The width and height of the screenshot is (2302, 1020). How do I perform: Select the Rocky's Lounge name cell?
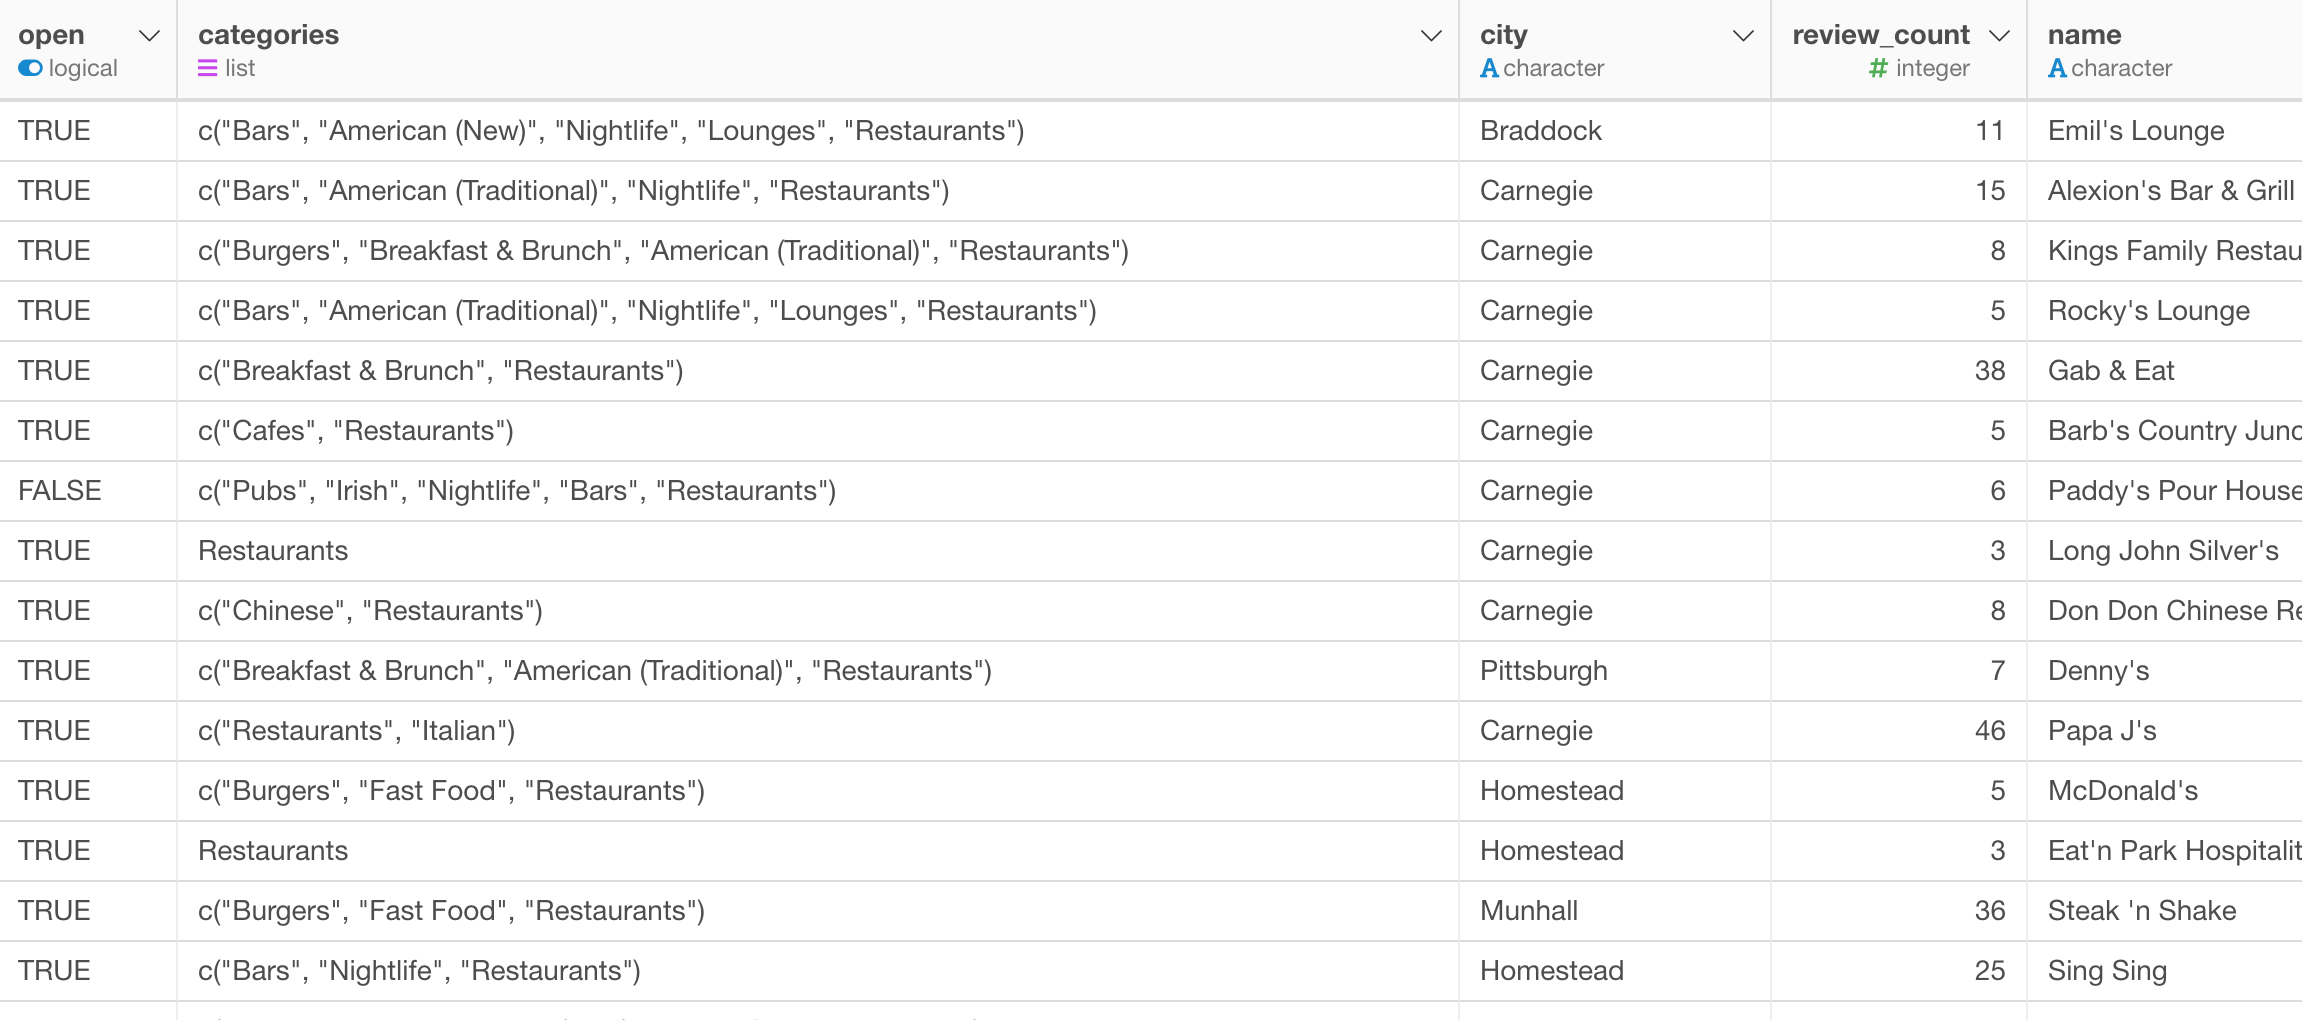[2165, 311]
